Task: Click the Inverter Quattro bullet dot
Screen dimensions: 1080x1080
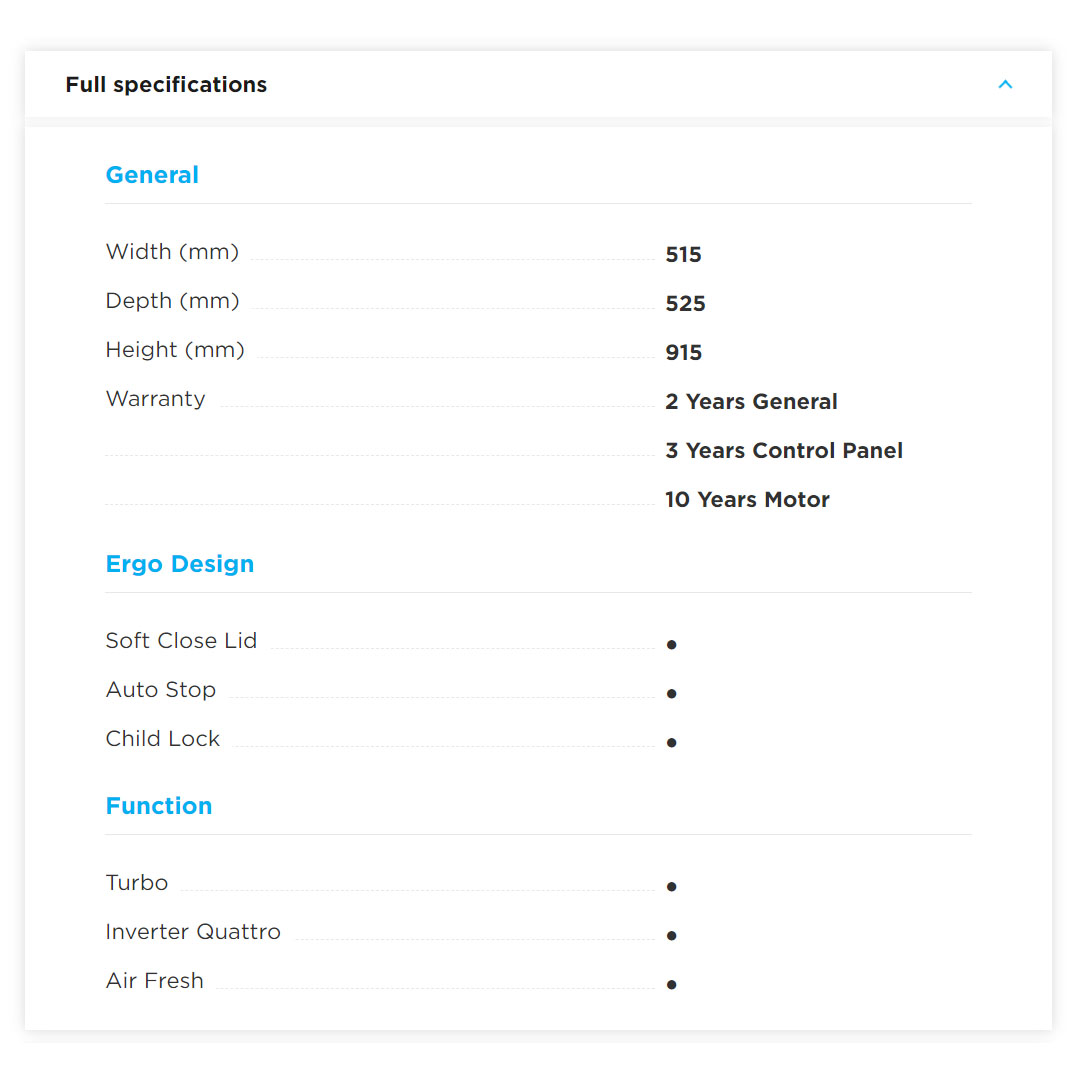Action: [672, 936]
